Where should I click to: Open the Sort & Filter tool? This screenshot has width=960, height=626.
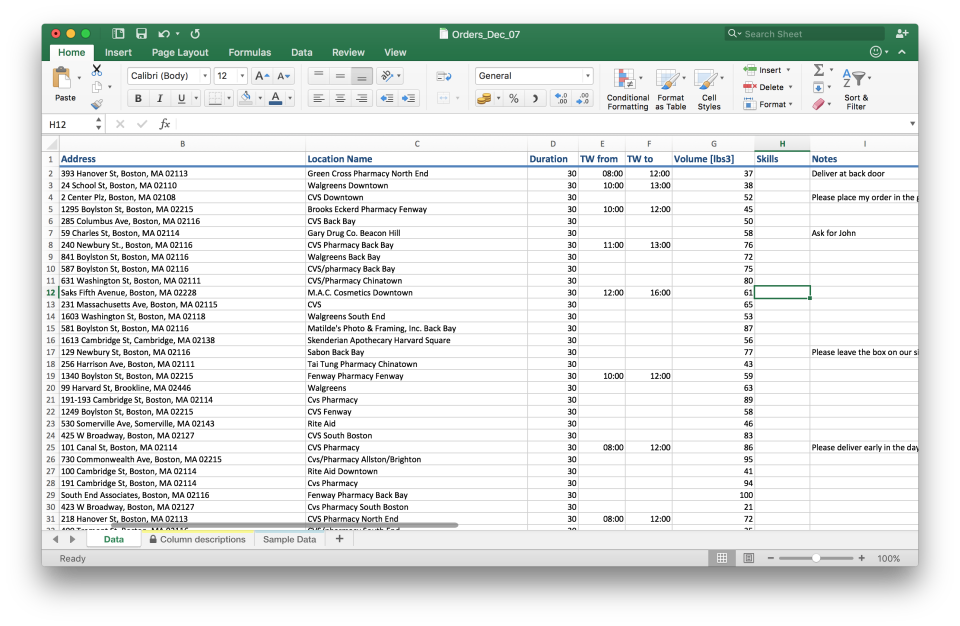(856, 89)
